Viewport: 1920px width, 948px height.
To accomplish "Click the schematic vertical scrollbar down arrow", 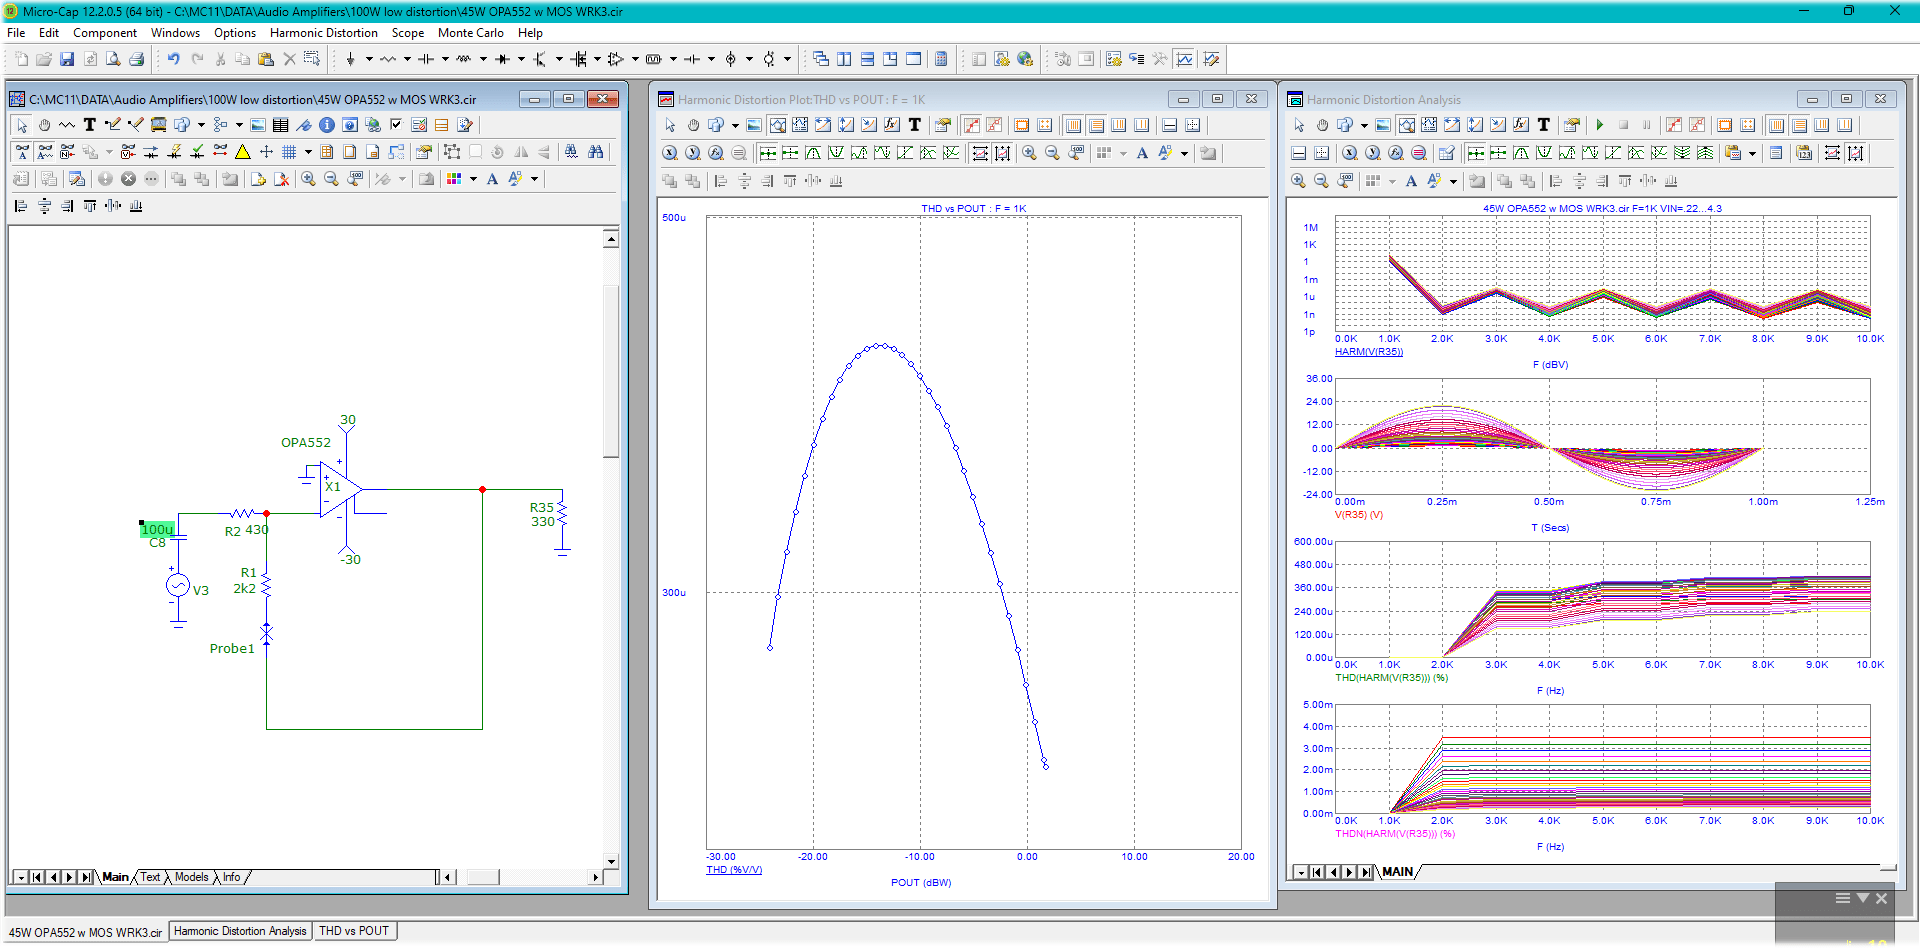I will click(611, 861).
